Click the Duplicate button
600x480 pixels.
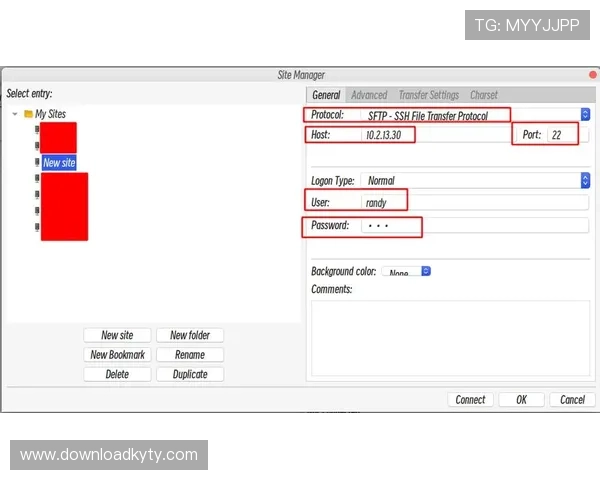point(190,374)
